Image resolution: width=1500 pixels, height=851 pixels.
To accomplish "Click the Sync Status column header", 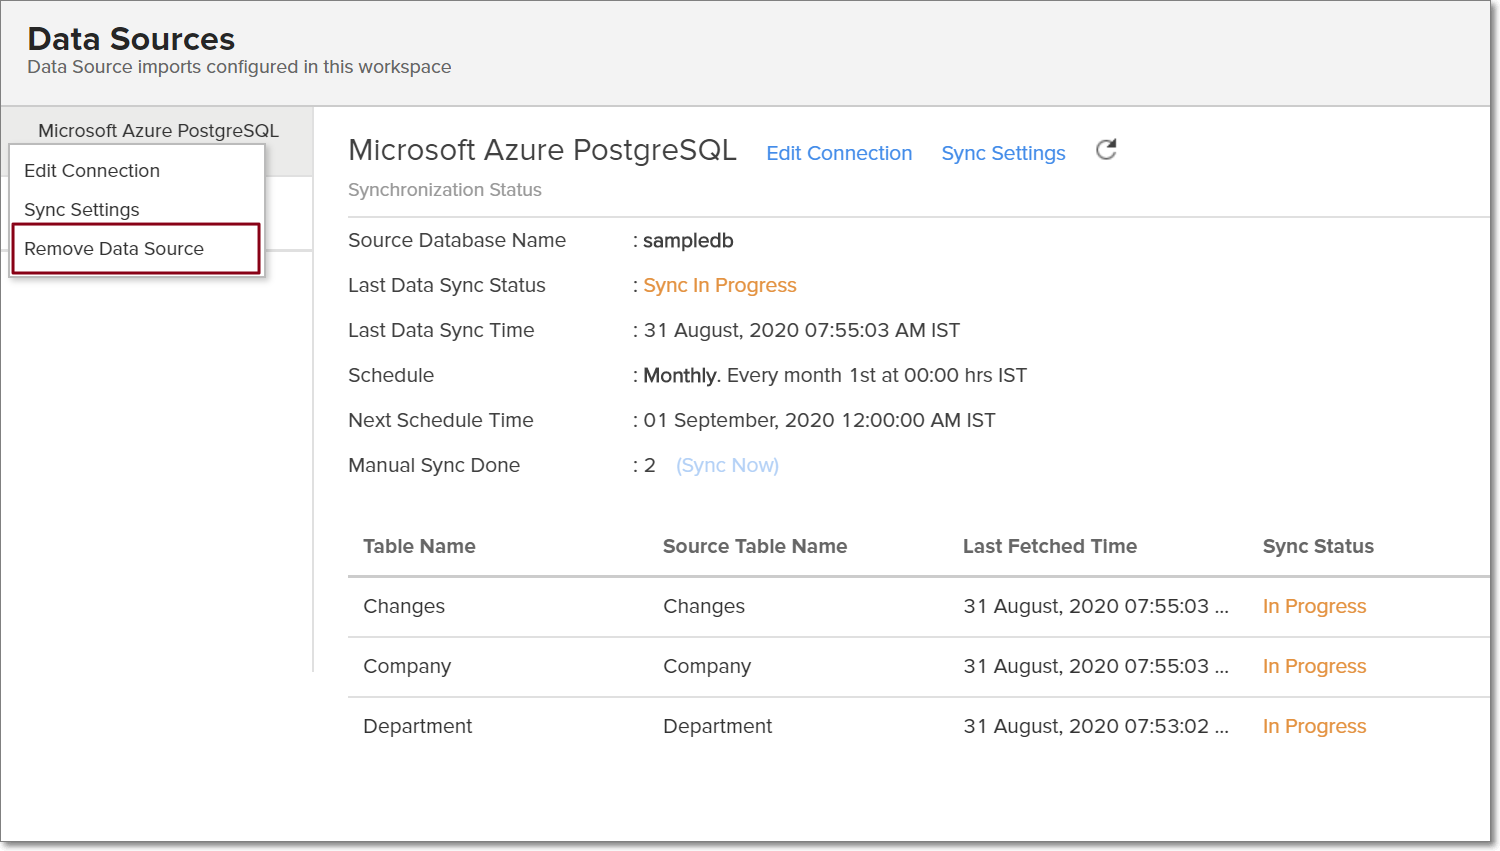I will coord(1317,546).
